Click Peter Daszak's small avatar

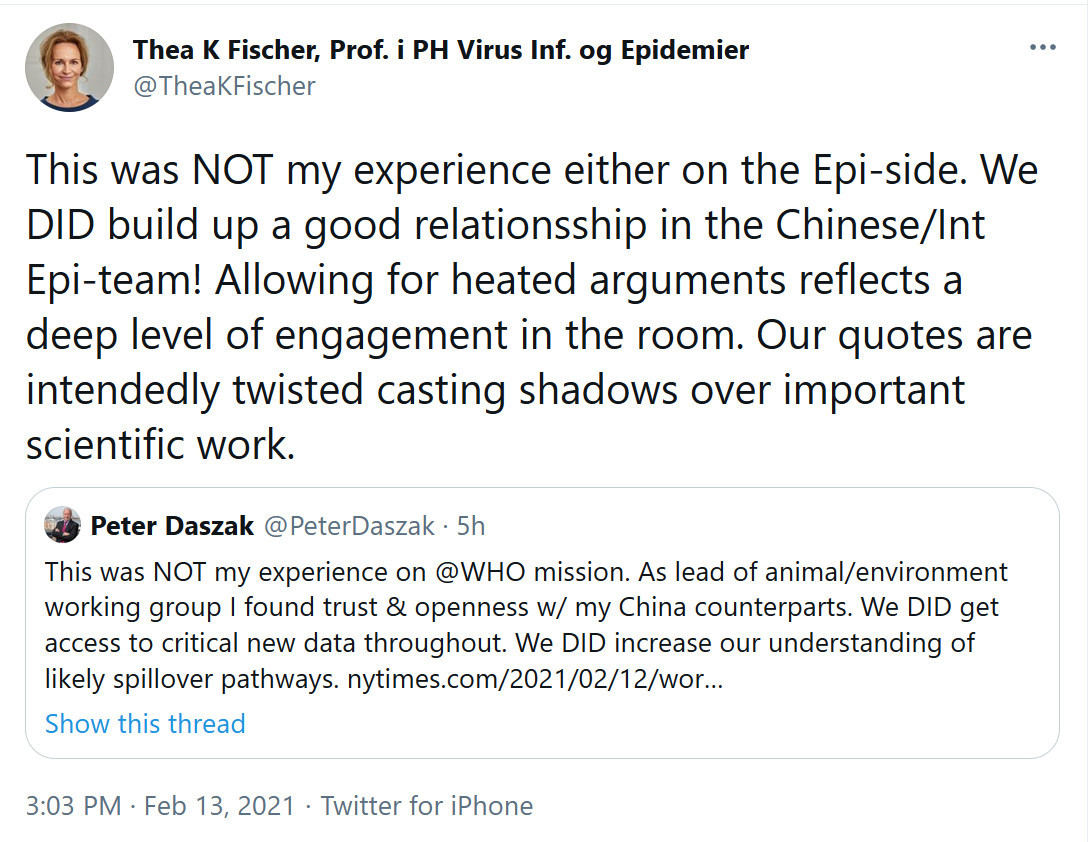[x=63, y=525]
